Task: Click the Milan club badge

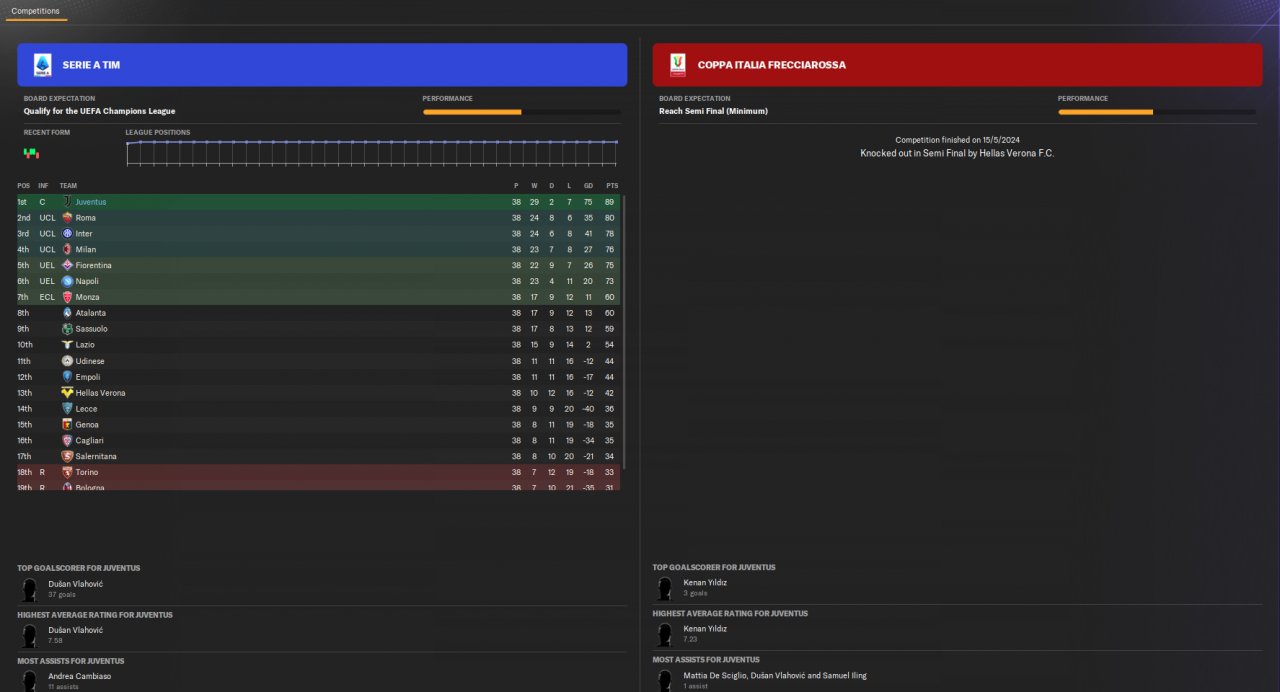Action: [67, 249]
